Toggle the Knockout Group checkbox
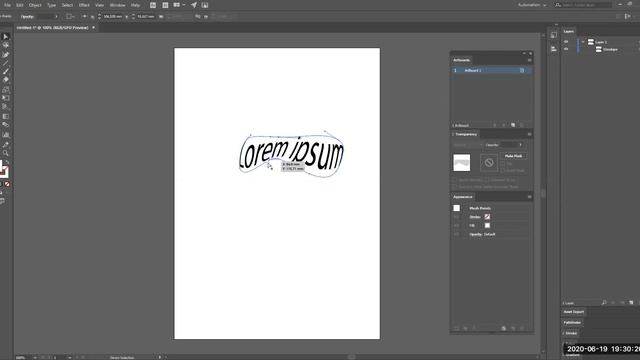The image size is (640, 360). [487, 180]
